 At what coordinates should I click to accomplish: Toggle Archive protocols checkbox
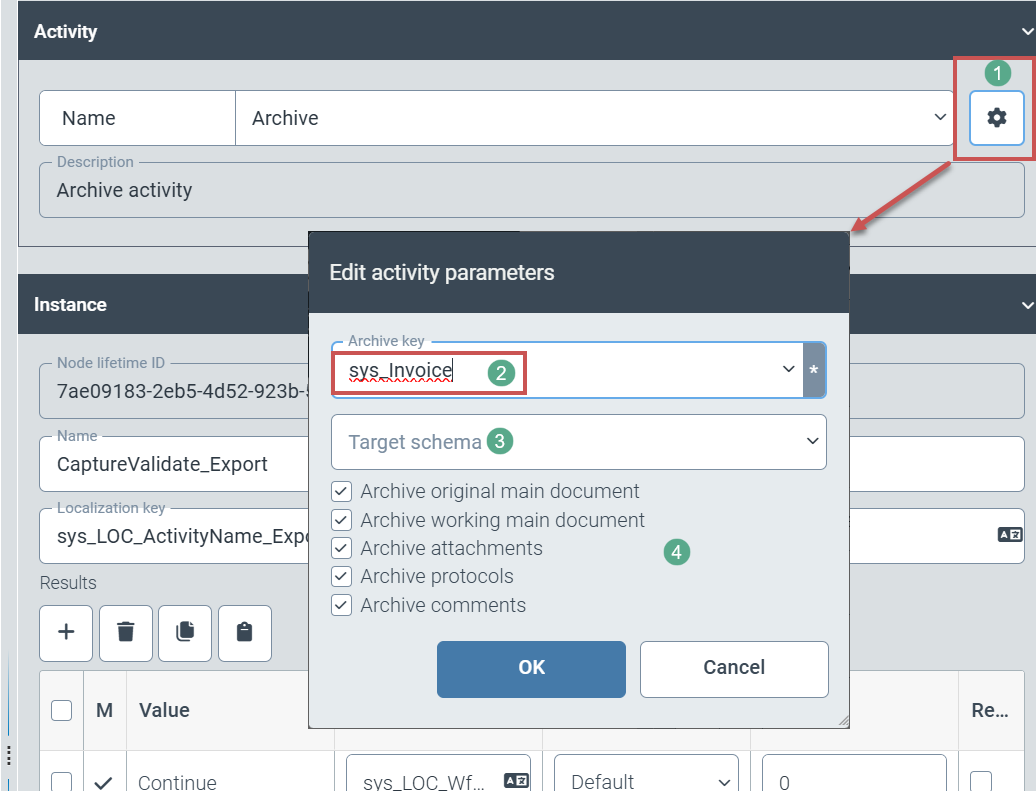click(342, 577)
